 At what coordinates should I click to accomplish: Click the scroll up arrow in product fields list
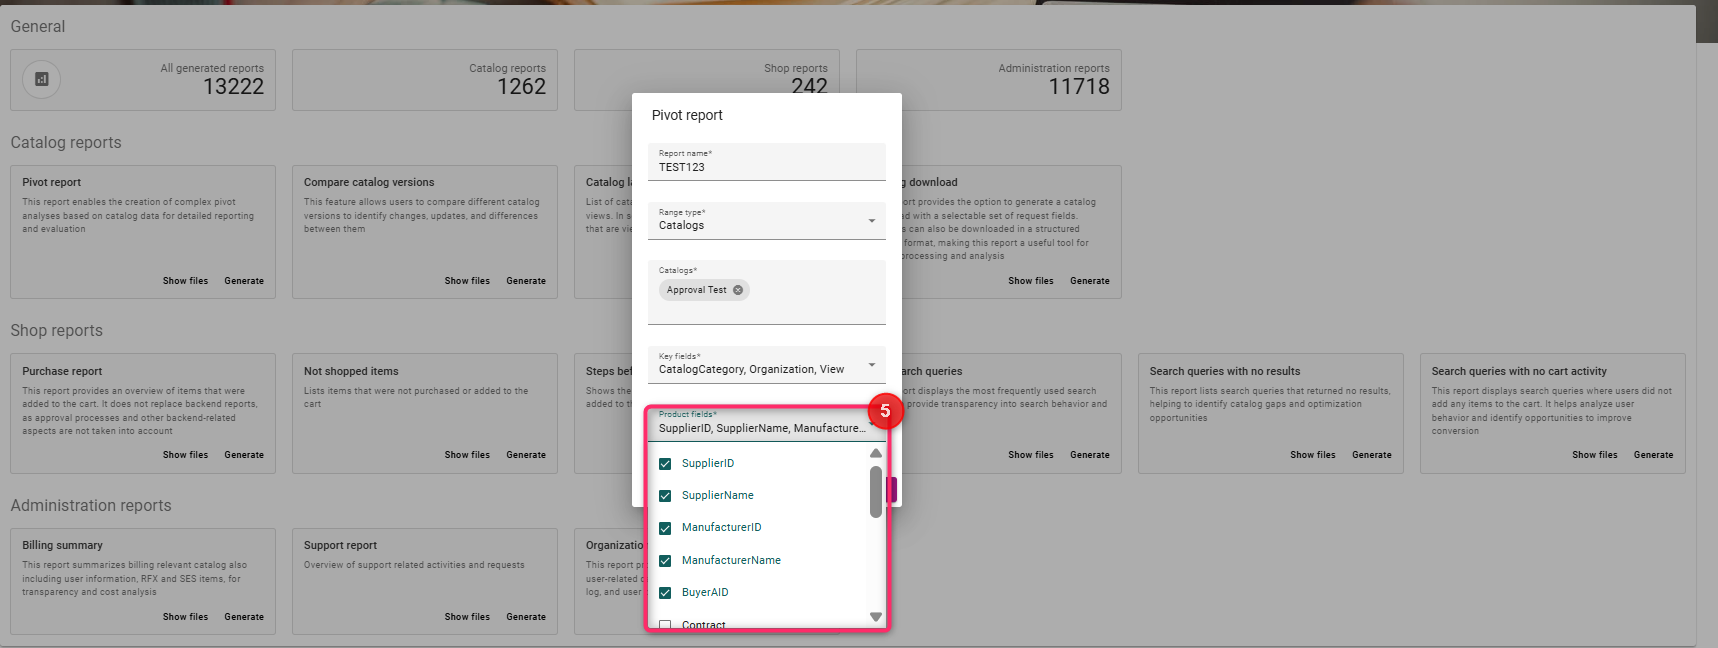(876, 454)
